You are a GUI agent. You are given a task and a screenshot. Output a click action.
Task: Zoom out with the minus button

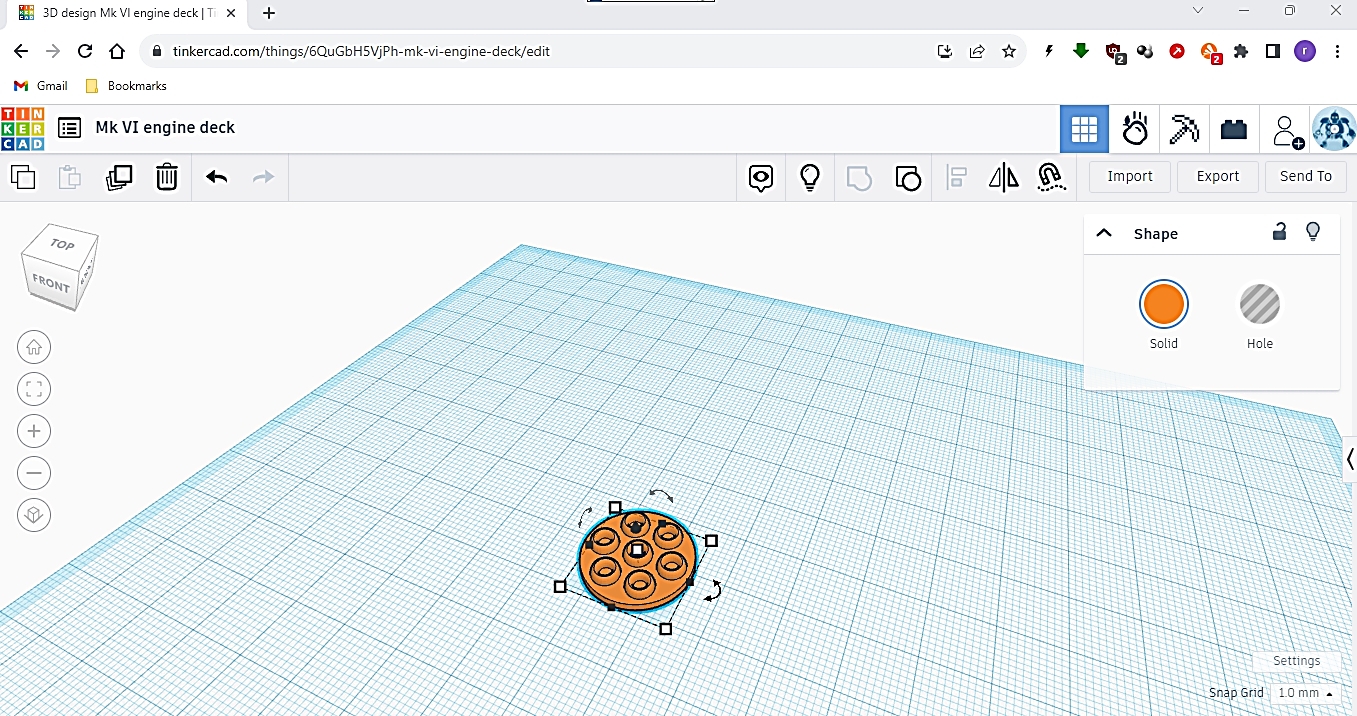[x=34, y=474]
